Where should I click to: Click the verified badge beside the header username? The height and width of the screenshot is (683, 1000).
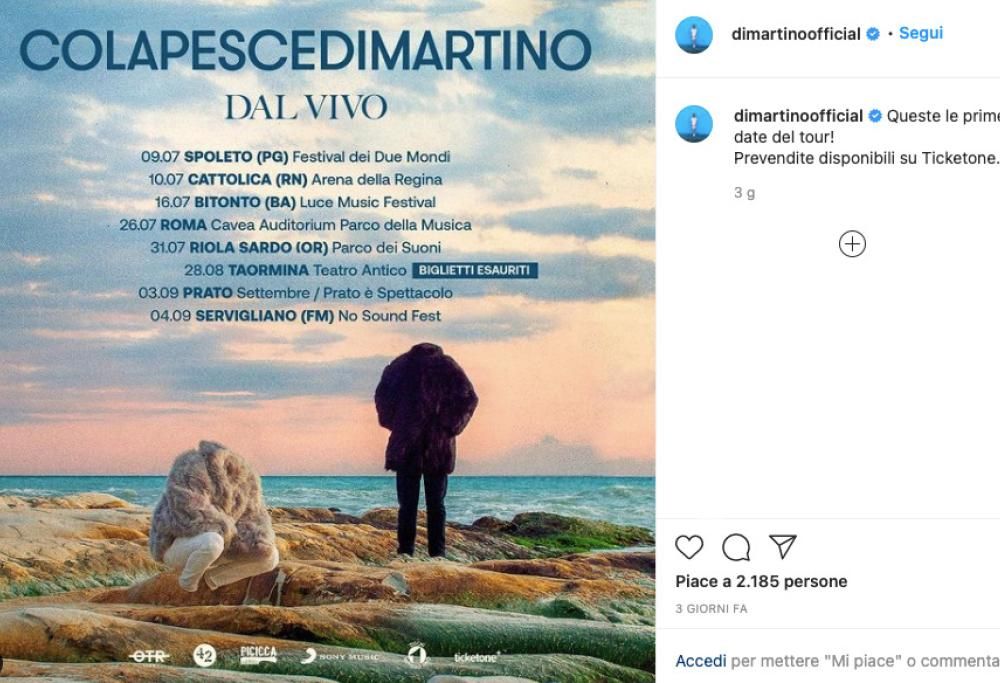pos(873,33)
